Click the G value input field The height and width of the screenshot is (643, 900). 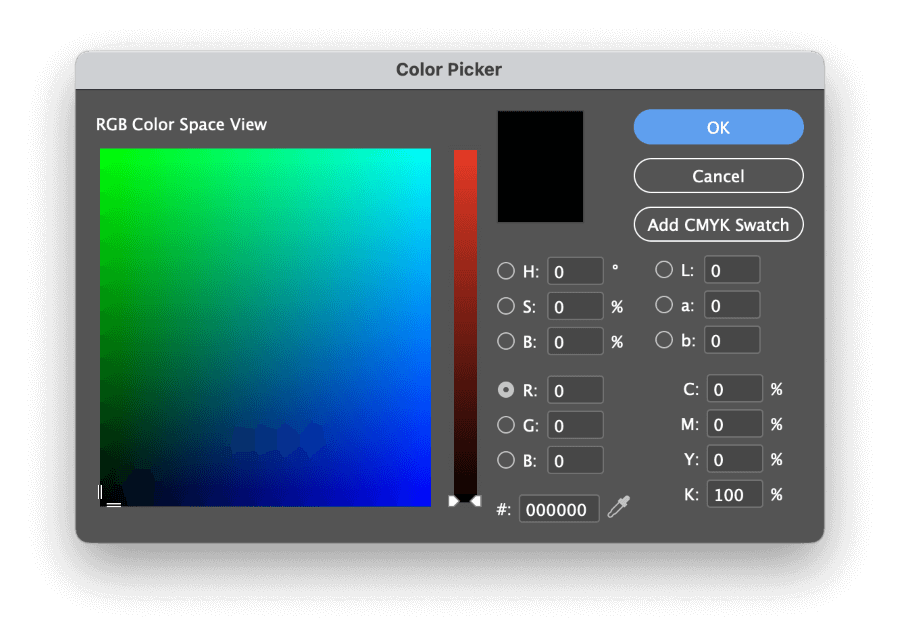tap(575, 425)
